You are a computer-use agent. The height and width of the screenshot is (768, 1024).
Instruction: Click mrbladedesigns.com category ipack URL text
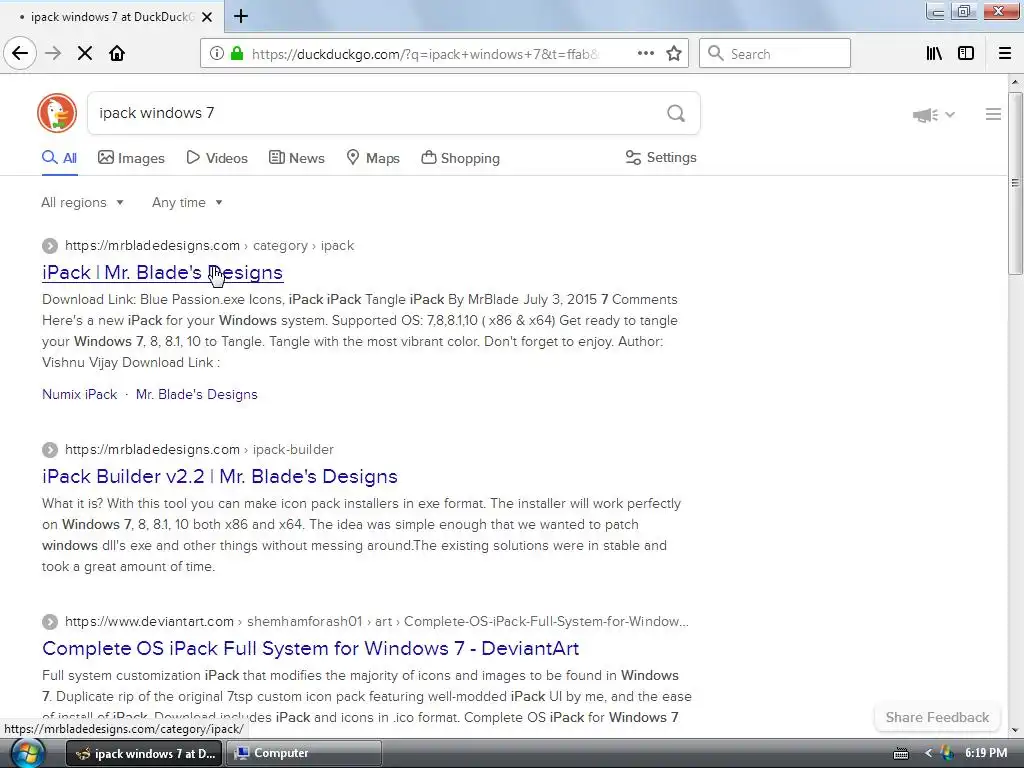210,246
